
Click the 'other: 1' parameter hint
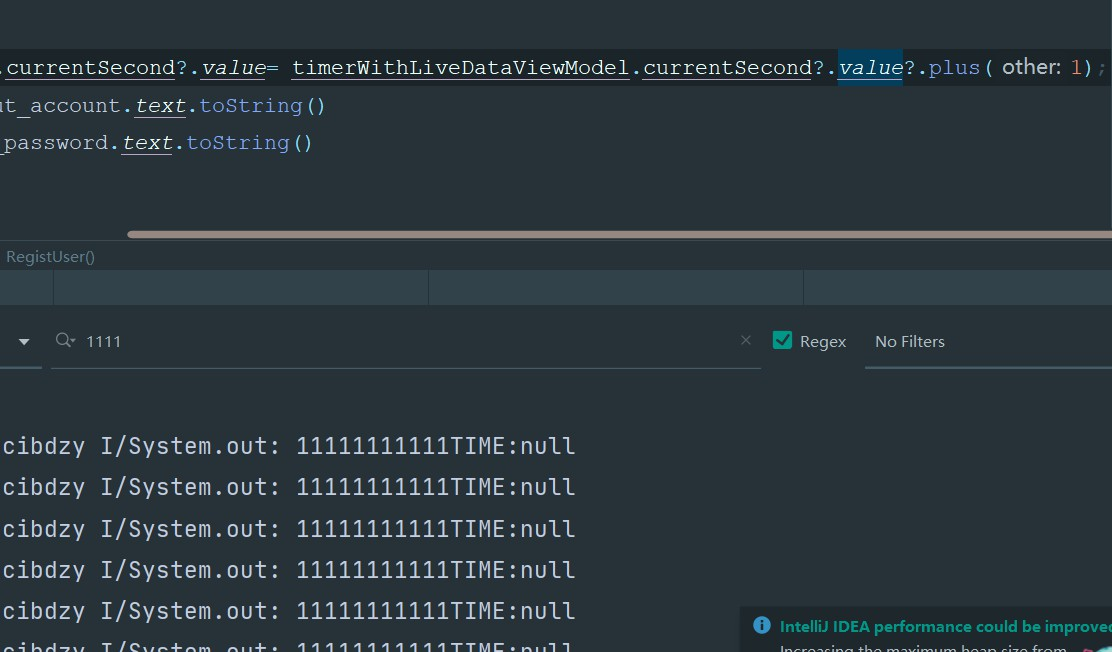click(x=1046, y=68)
